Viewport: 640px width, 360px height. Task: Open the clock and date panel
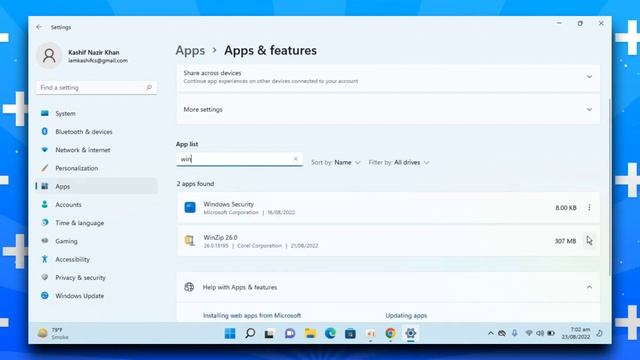pos(576,333)
